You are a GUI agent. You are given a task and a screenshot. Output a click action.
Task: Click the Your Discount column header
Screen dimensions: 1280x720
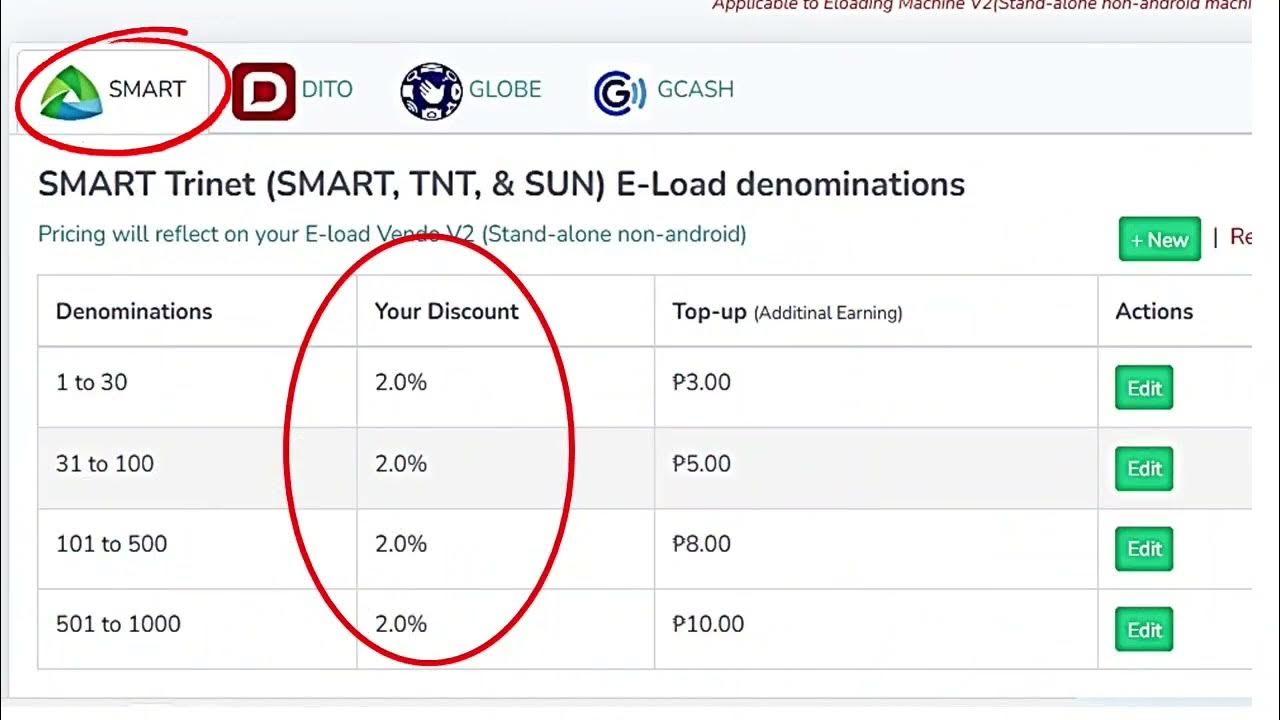446,311
